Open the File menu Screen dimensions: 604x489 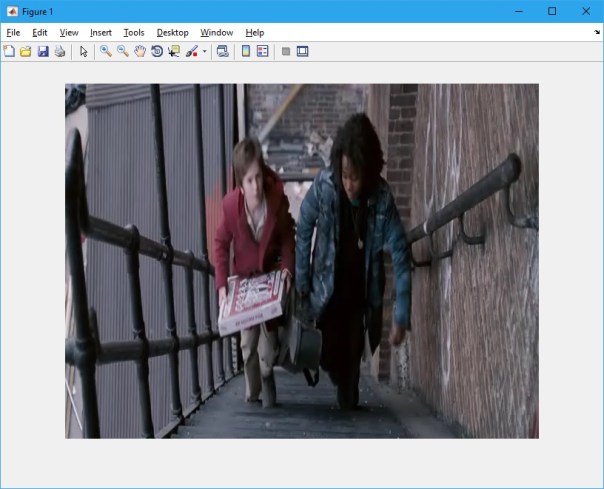13,33
